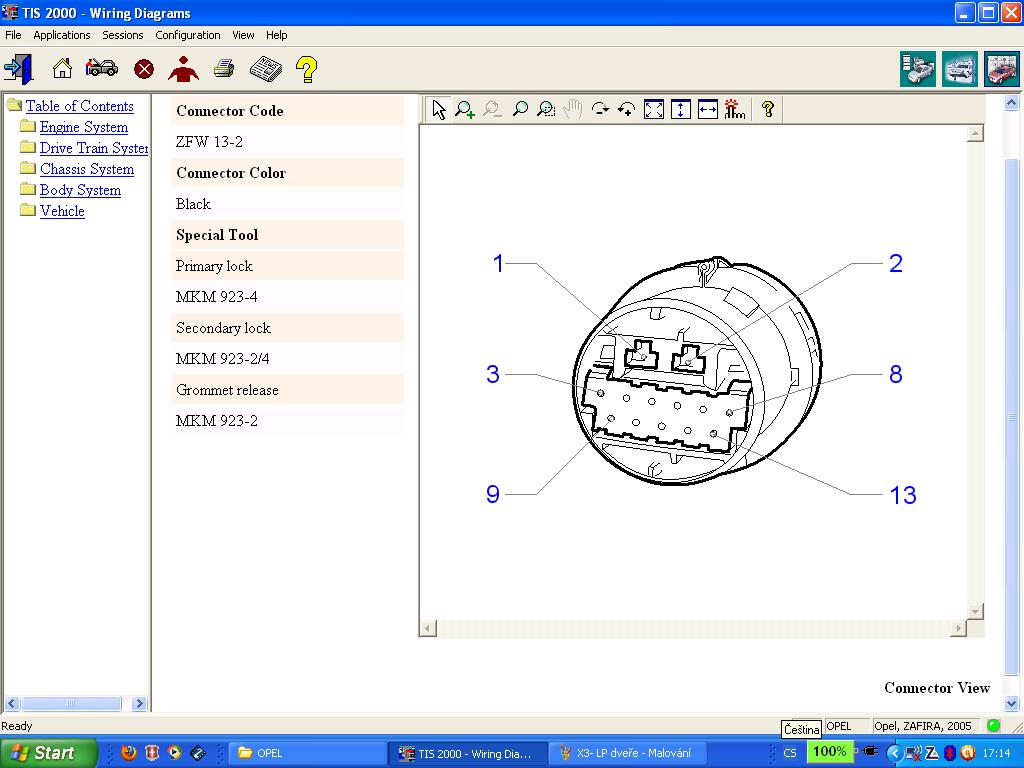This screenshot has height=768, width=1024.
Task: Open the Configuration menu
Action: [187, 35]
